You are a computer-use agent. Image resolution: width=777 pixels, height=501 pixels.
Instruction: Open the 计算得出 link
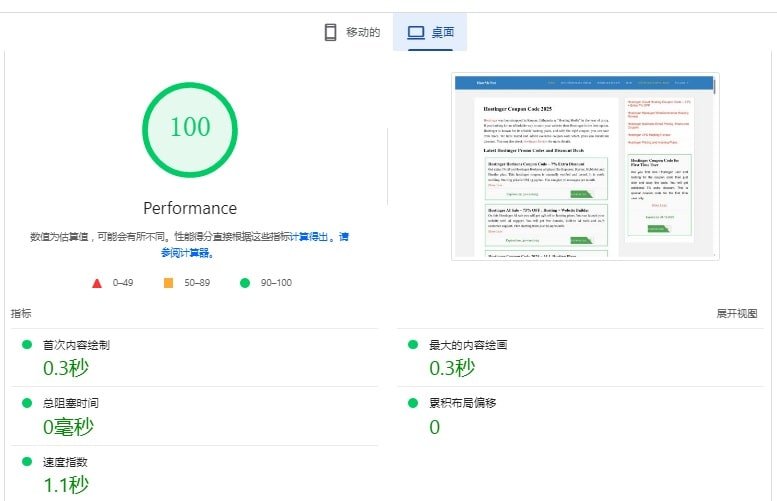(x=309, y=237)
